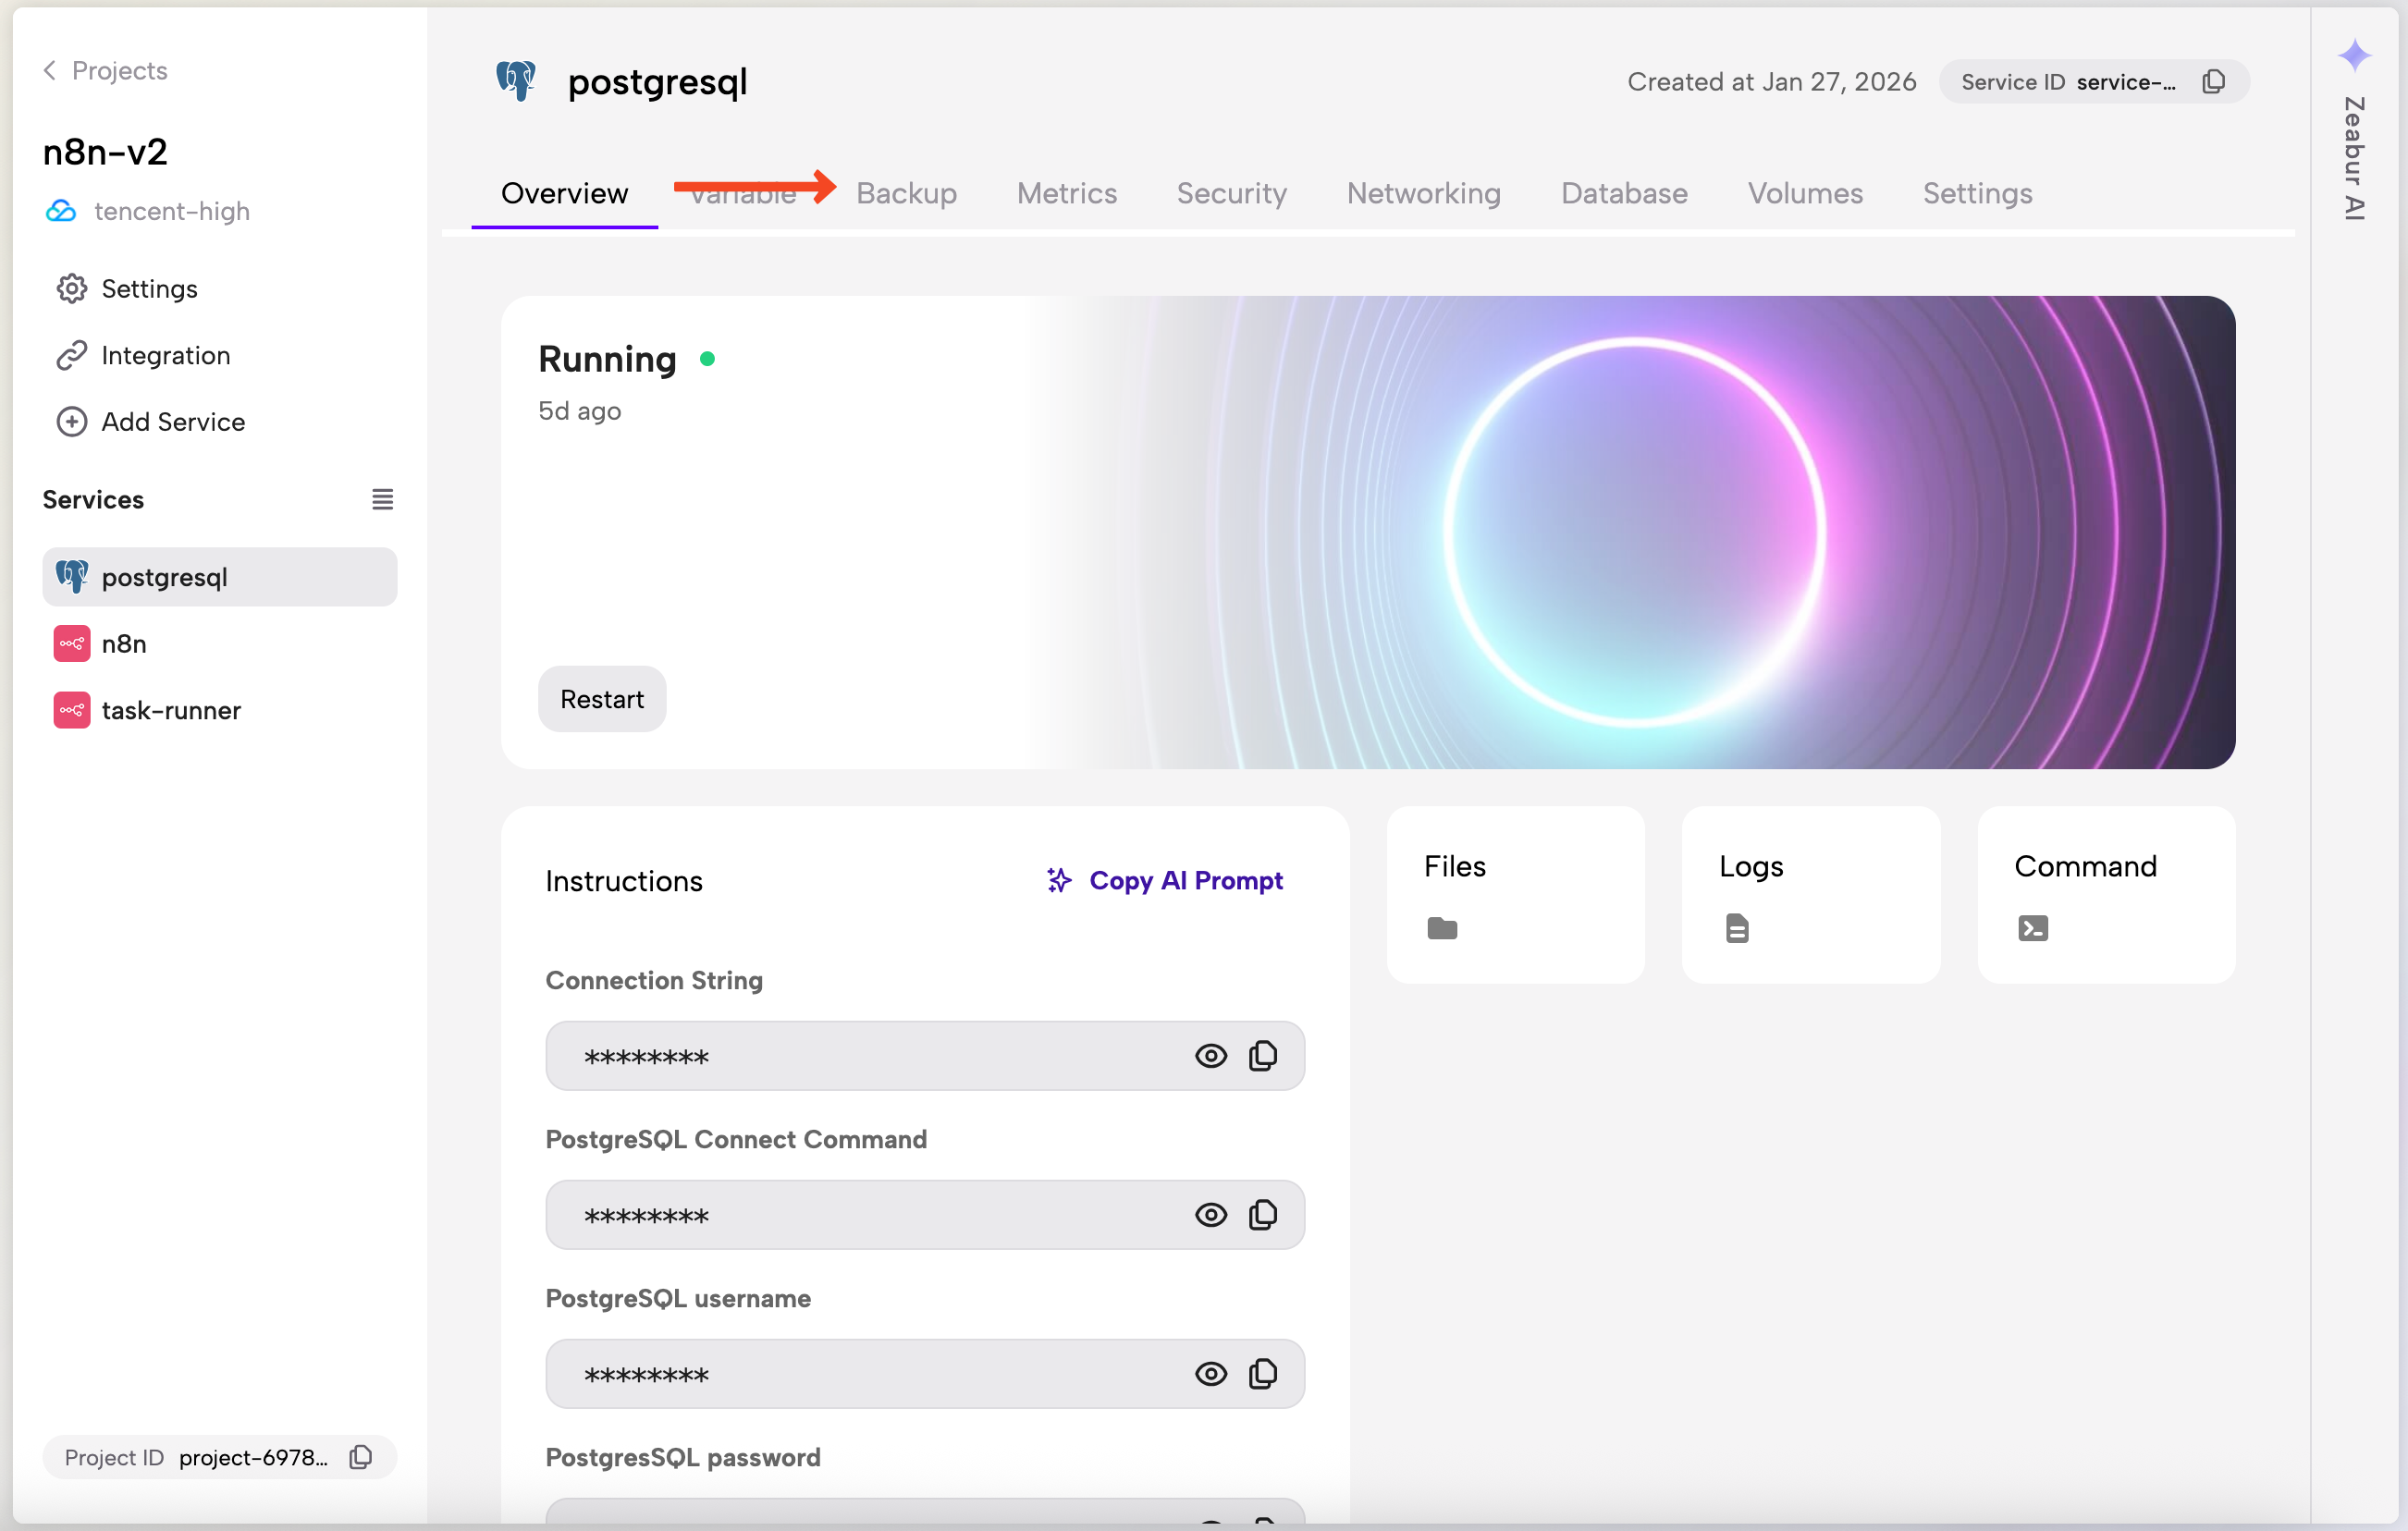Copy the Connection String value
Viewport: 2408px width, 1531px height.
coord(1263,1056)
